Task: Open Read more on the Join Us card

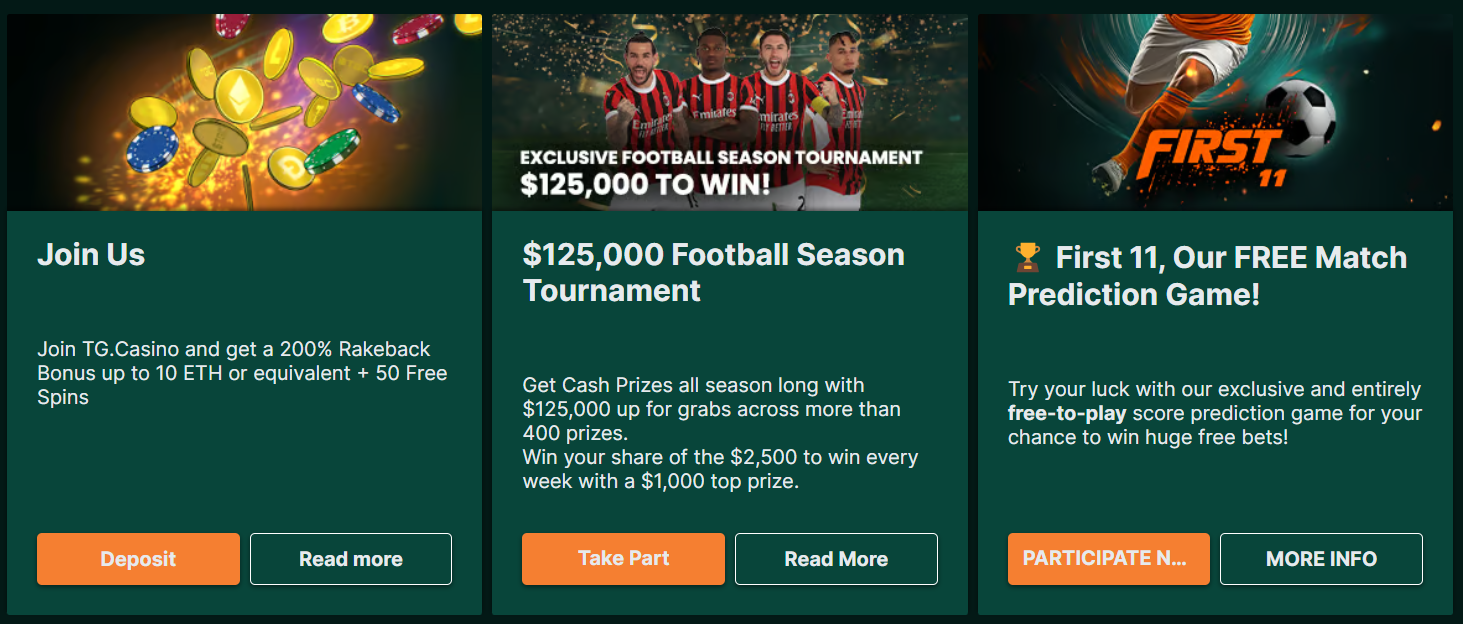Action: point(350,559)
